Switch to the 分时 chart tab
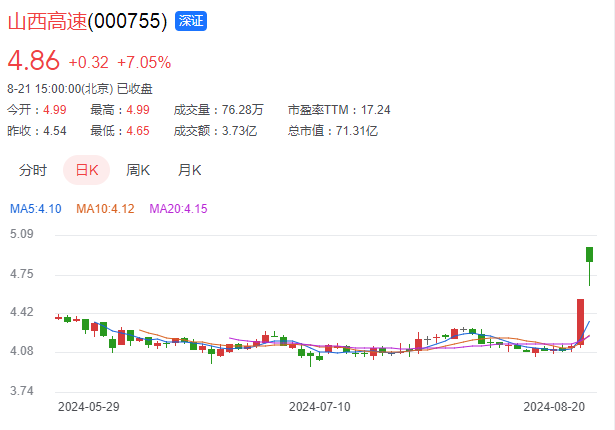 (x=33, y=170)
